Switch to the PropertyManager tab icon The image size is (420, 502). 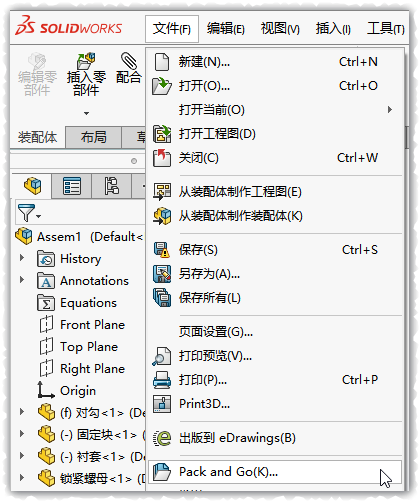tap(72, 186)
